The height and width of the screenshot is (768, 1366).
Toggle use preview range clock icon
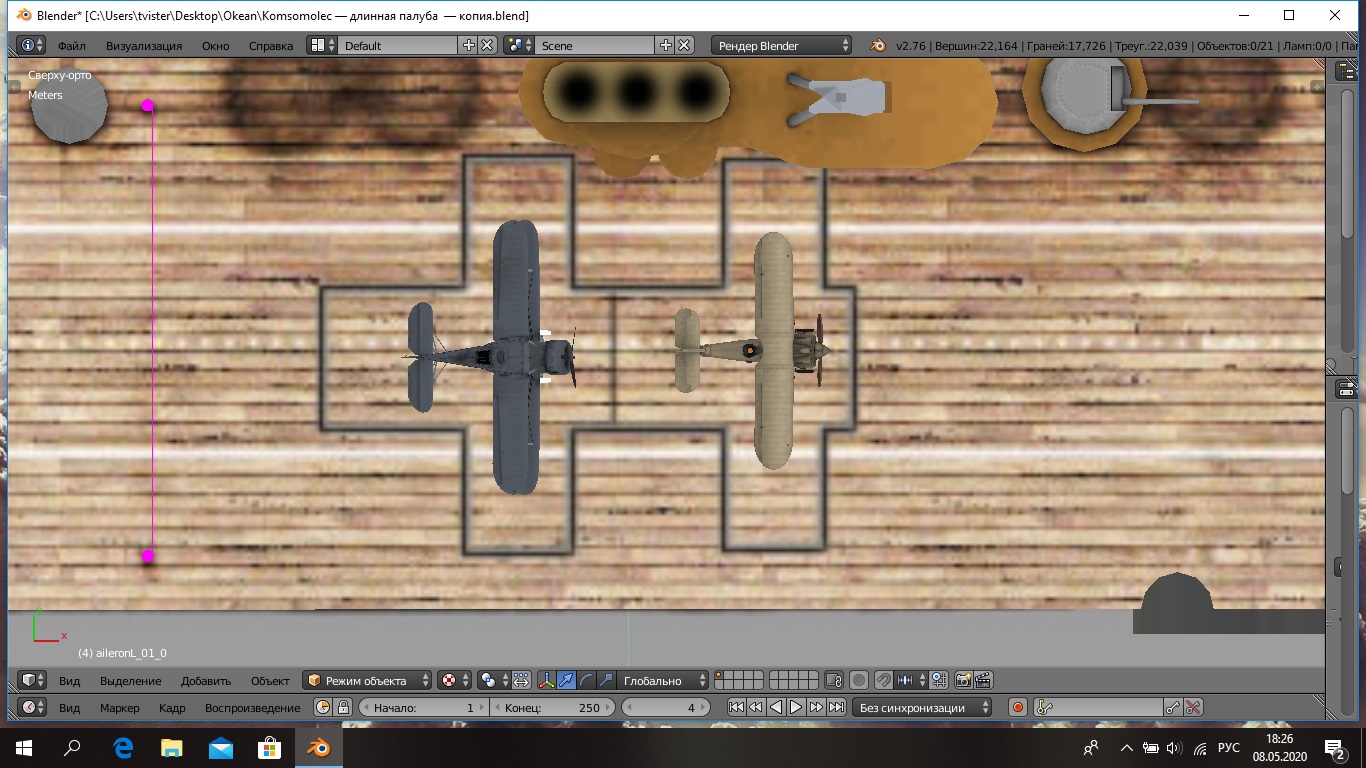(323, 707)
